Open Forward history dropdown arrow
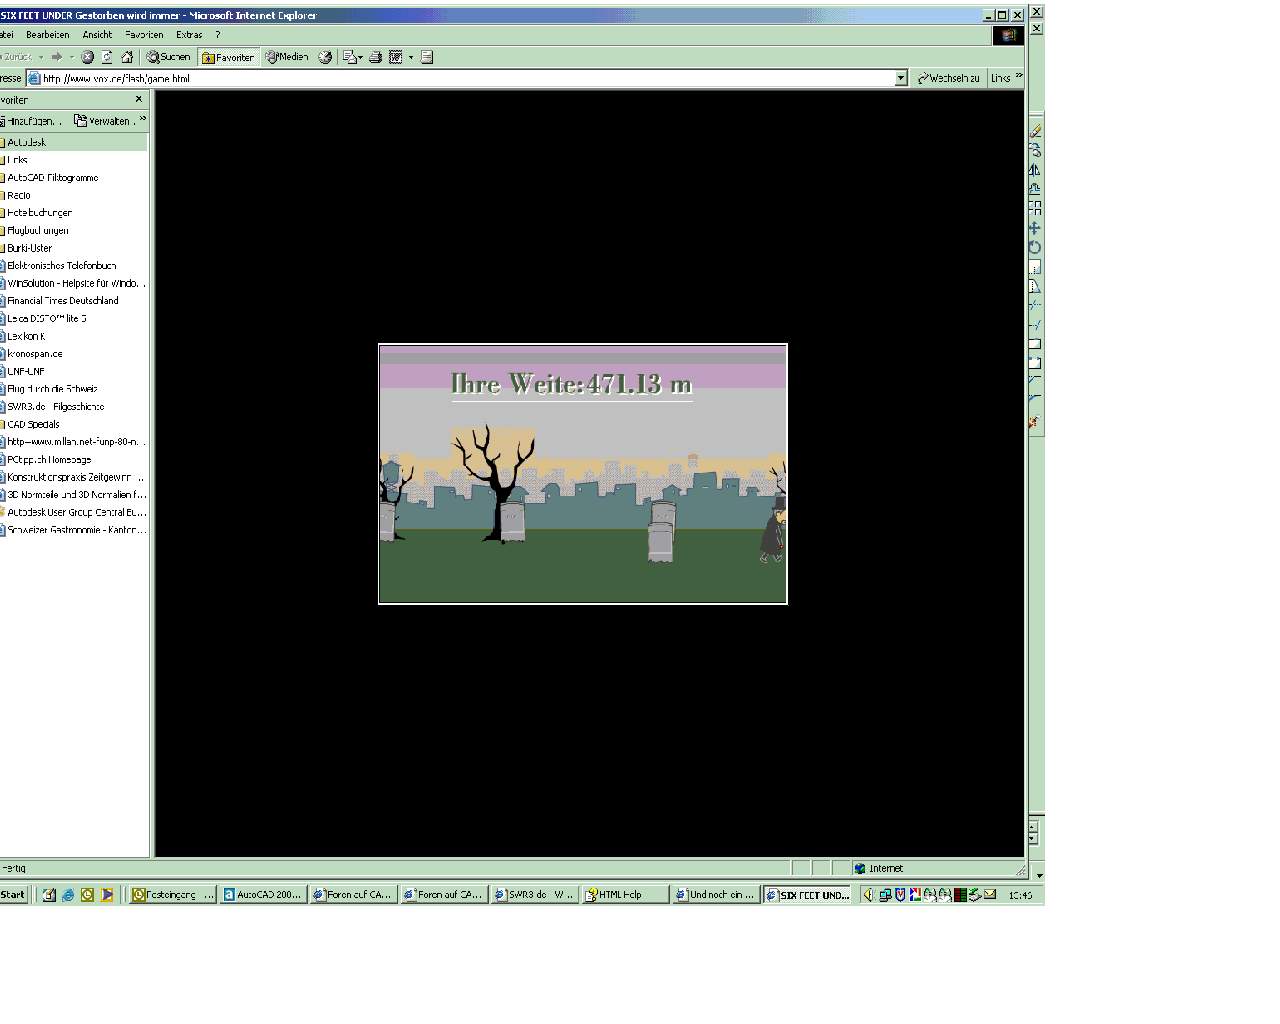Viewport: 1280px width, 1024px height. [71, 57]
